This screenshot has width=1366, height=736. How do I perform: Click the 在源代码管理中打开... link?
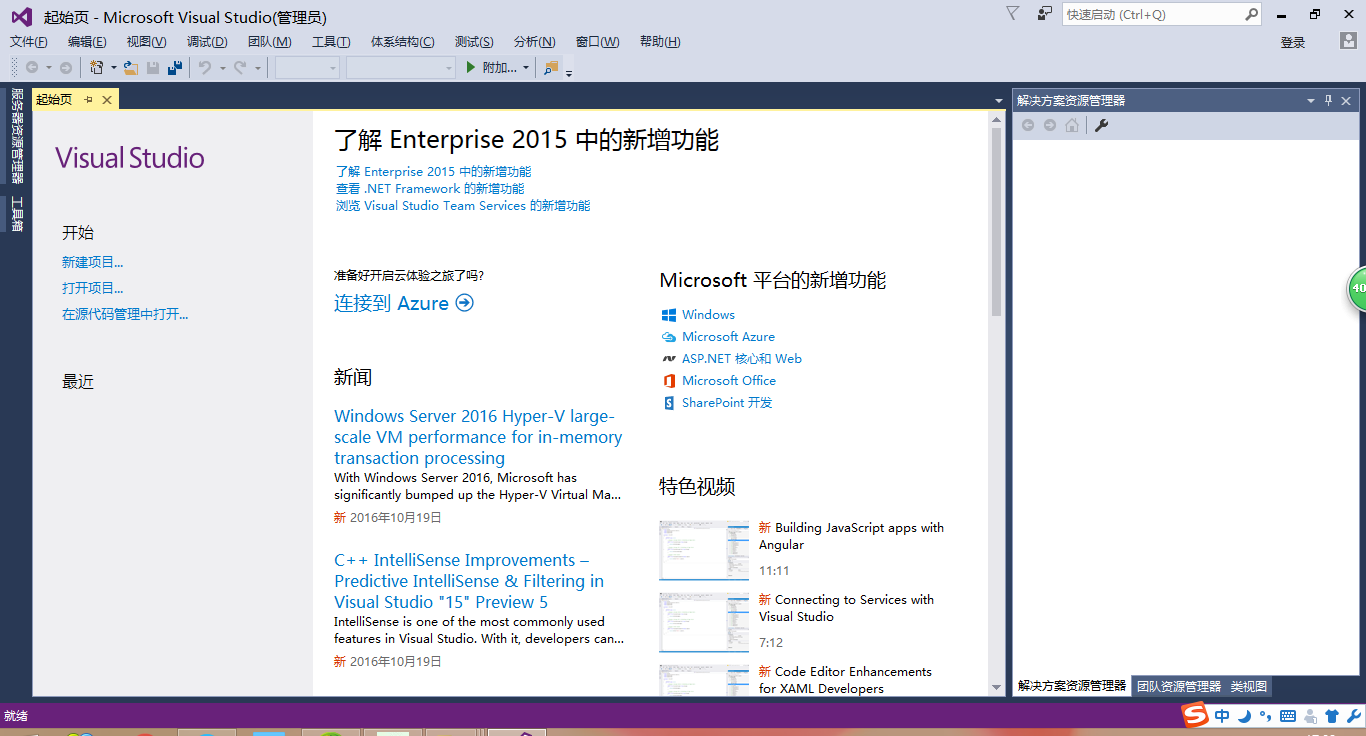point(125,314)
